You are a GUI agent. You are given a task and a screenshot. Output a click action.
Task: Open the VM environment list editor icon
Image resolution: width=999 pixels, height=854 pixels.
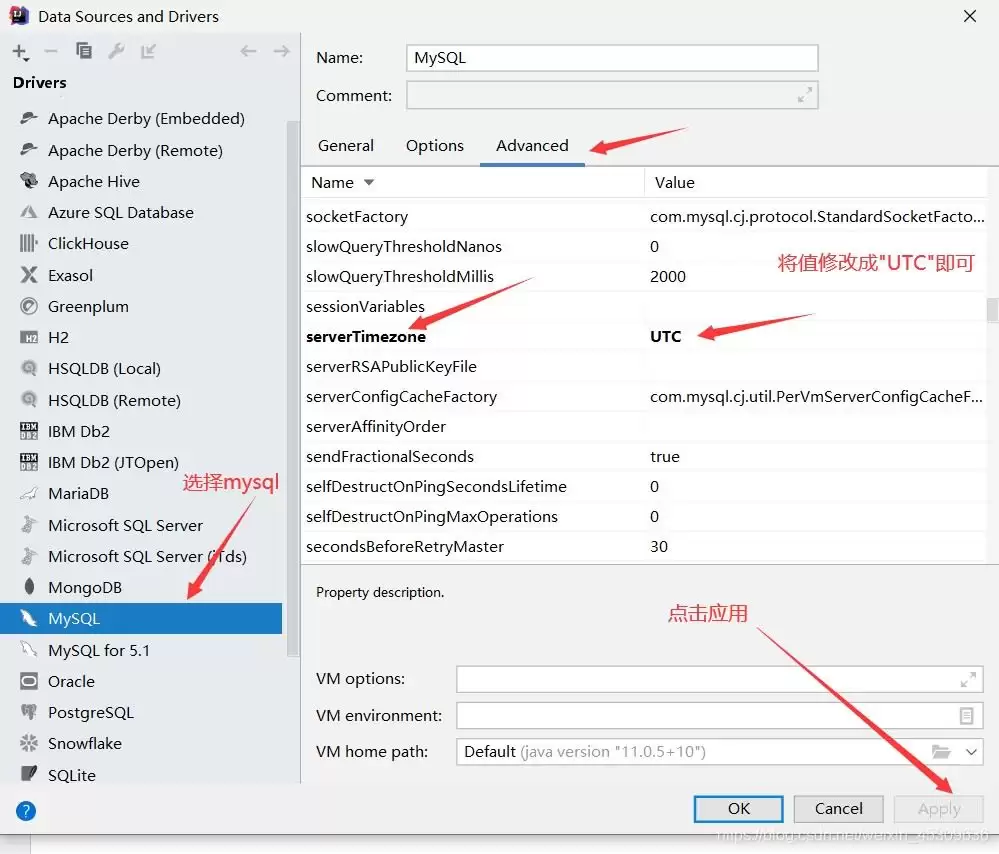coord(967,716)
